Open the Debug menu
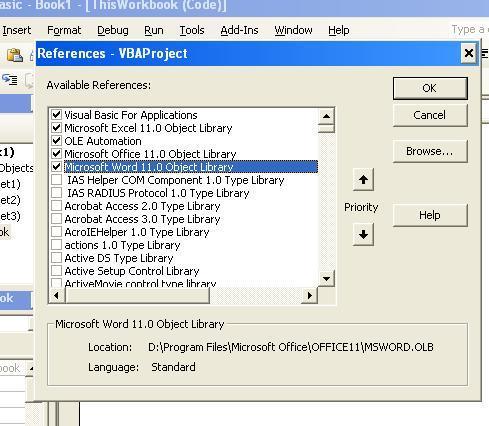 point(113,30)
